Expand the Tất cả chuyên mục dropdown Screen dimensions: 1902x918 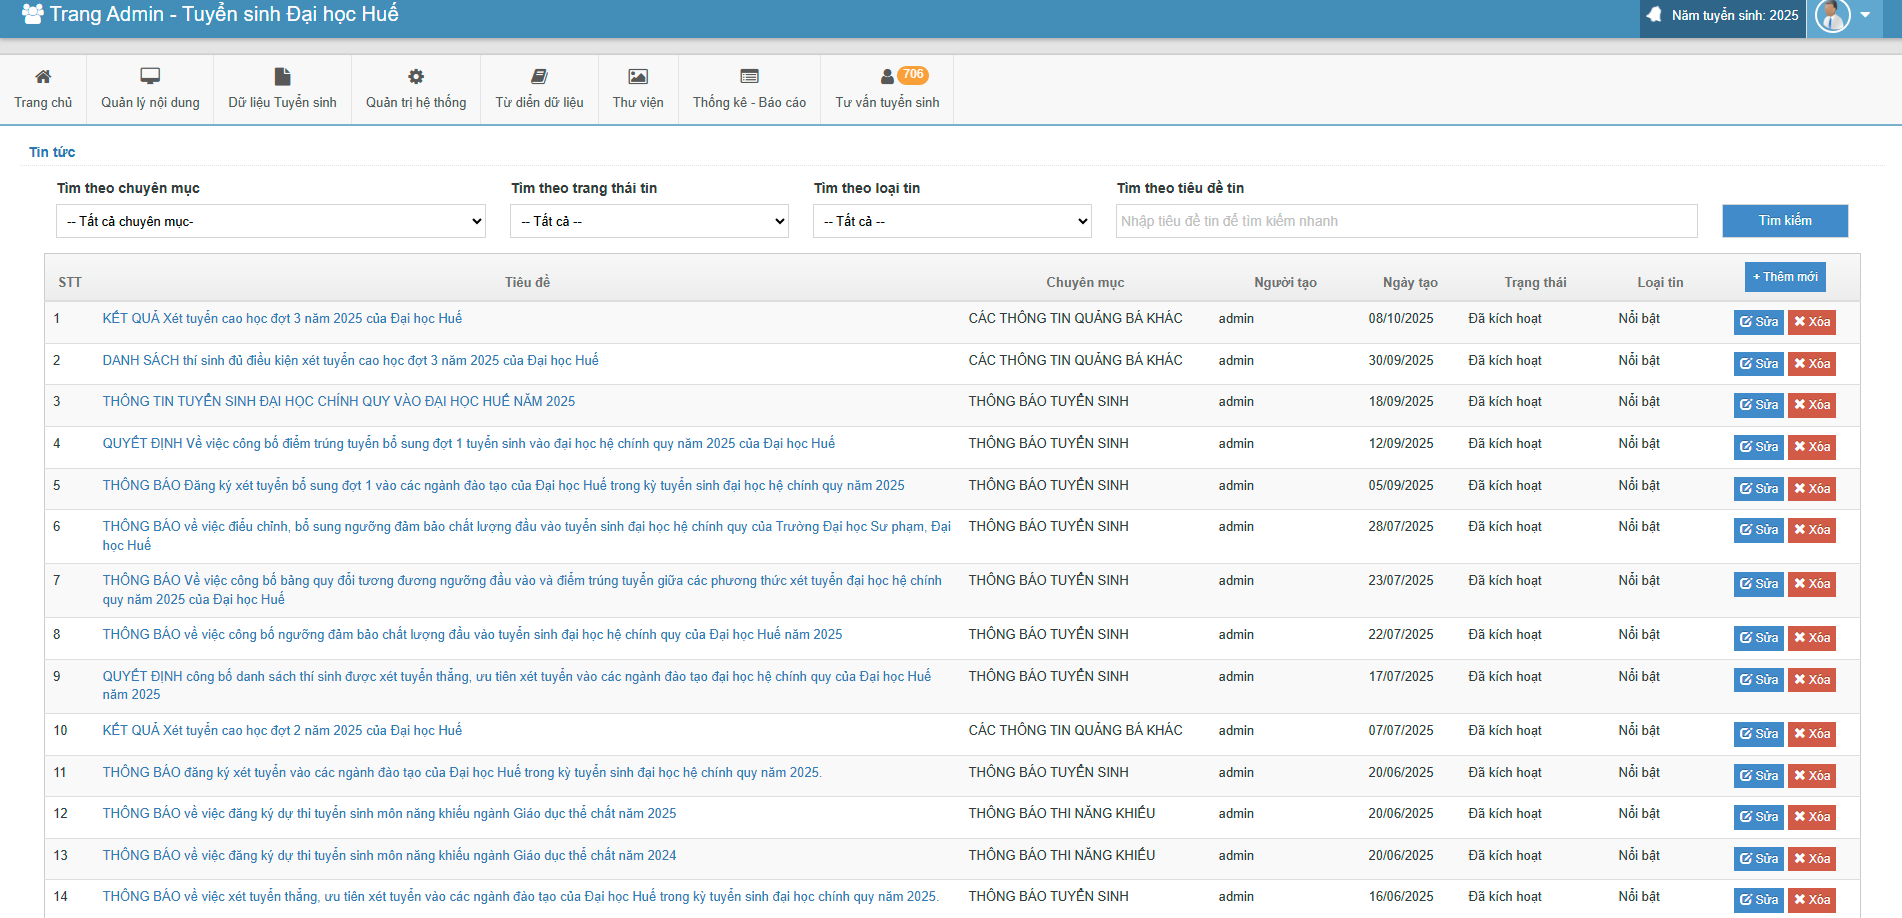point(271,221)
